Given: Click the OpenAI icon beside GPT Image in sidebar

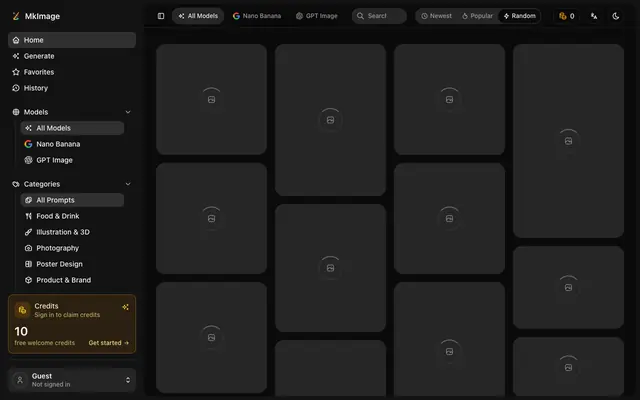Looking at the screenshot, I should [x=28, y=160].
